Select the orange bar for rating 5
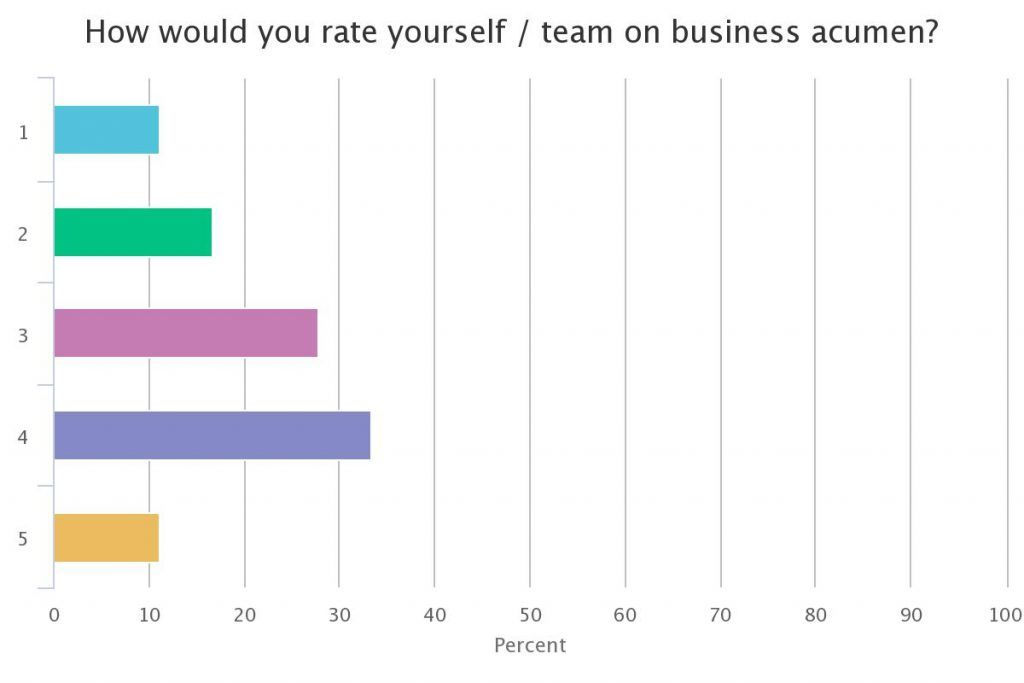This screenshot has height=683, width=1024. [106, 537]
